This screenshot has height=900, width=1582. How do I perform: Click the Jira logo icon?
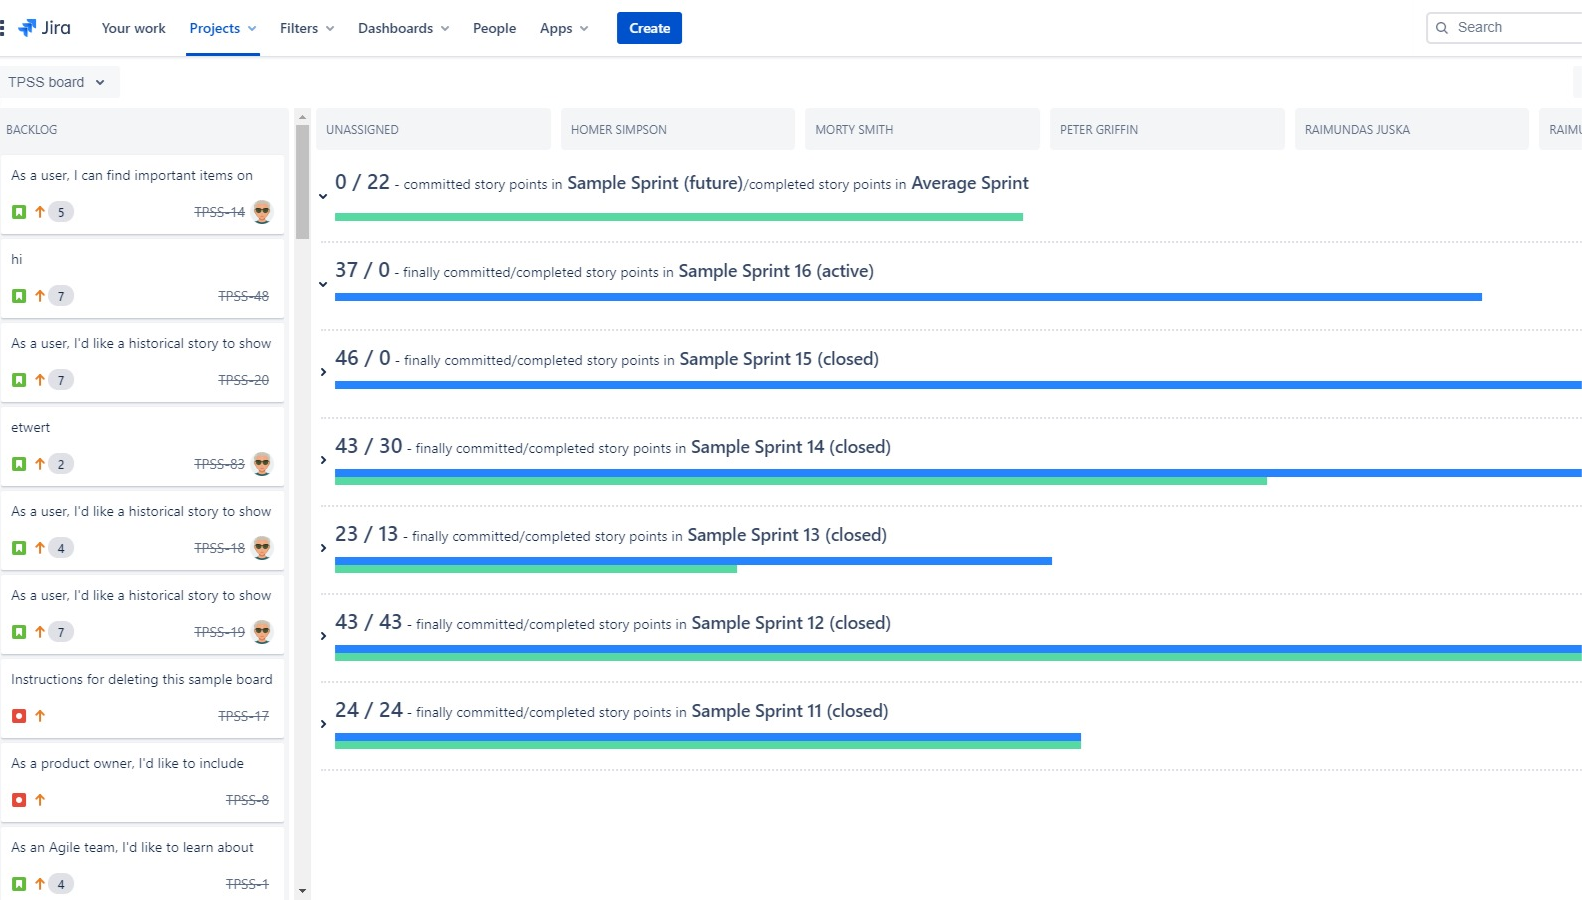(27, 28)
